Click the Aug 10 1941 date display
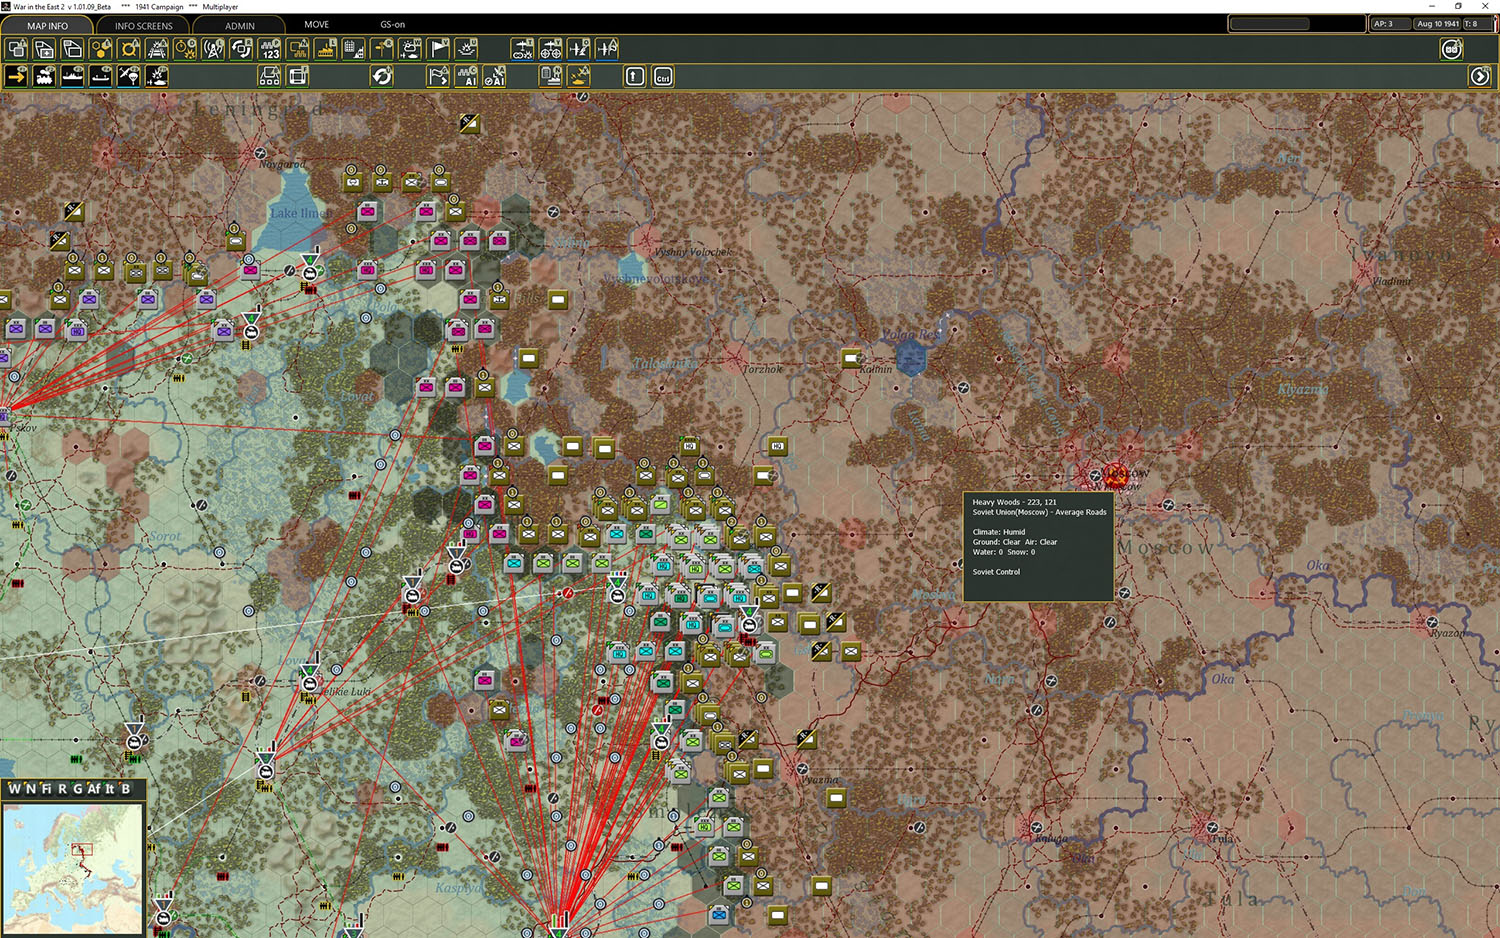The image size is (1500, 938). (x=1437, y=24)
